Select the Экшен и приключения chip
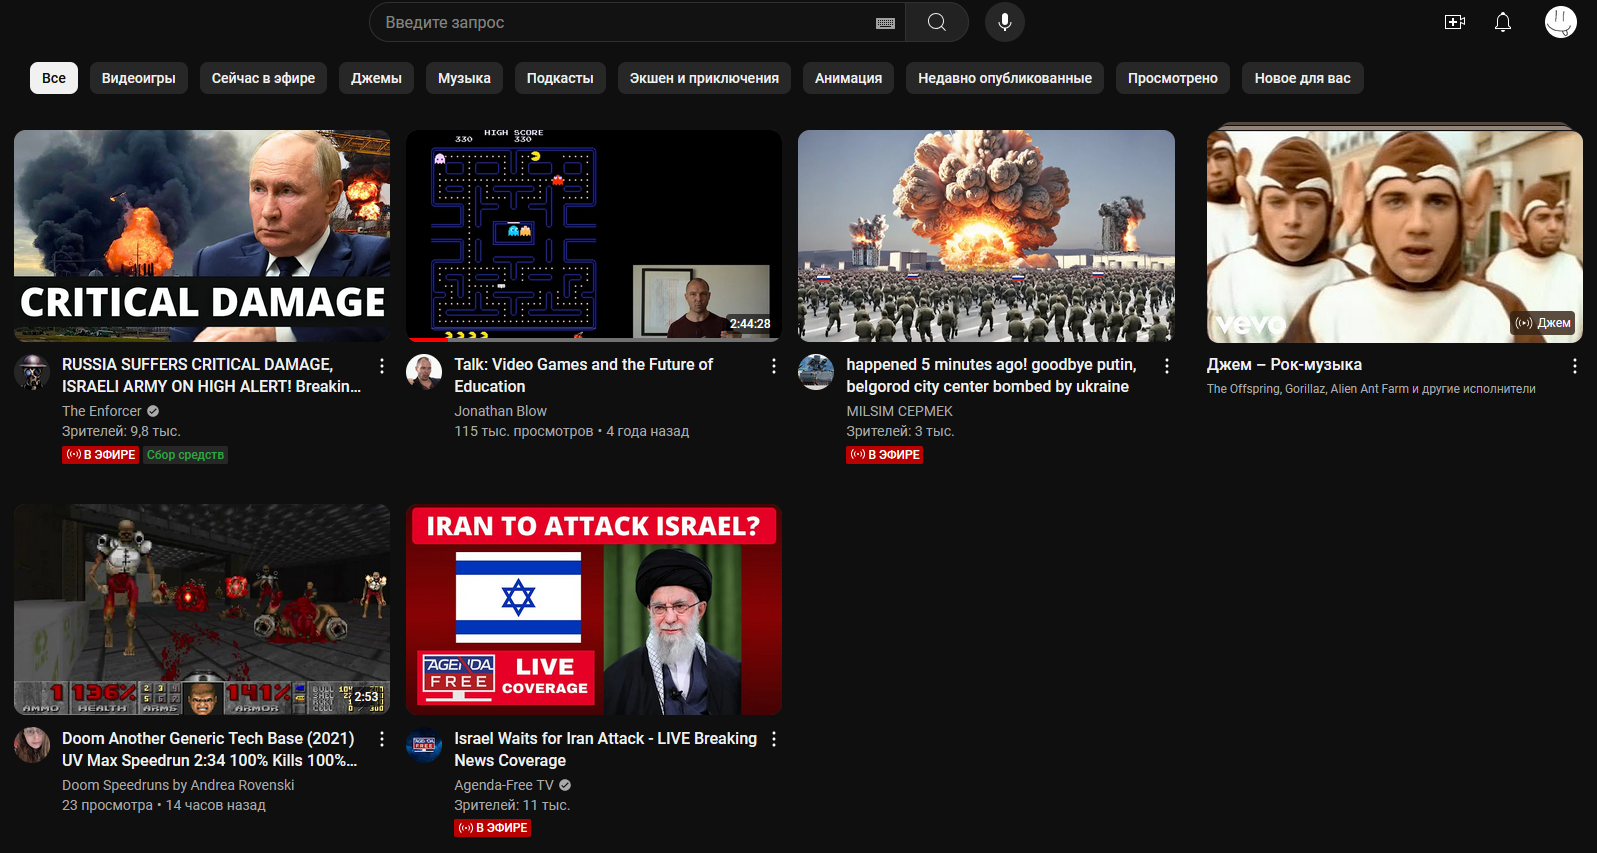Viewport: 1597px width, 853px height. click(704, 78)
